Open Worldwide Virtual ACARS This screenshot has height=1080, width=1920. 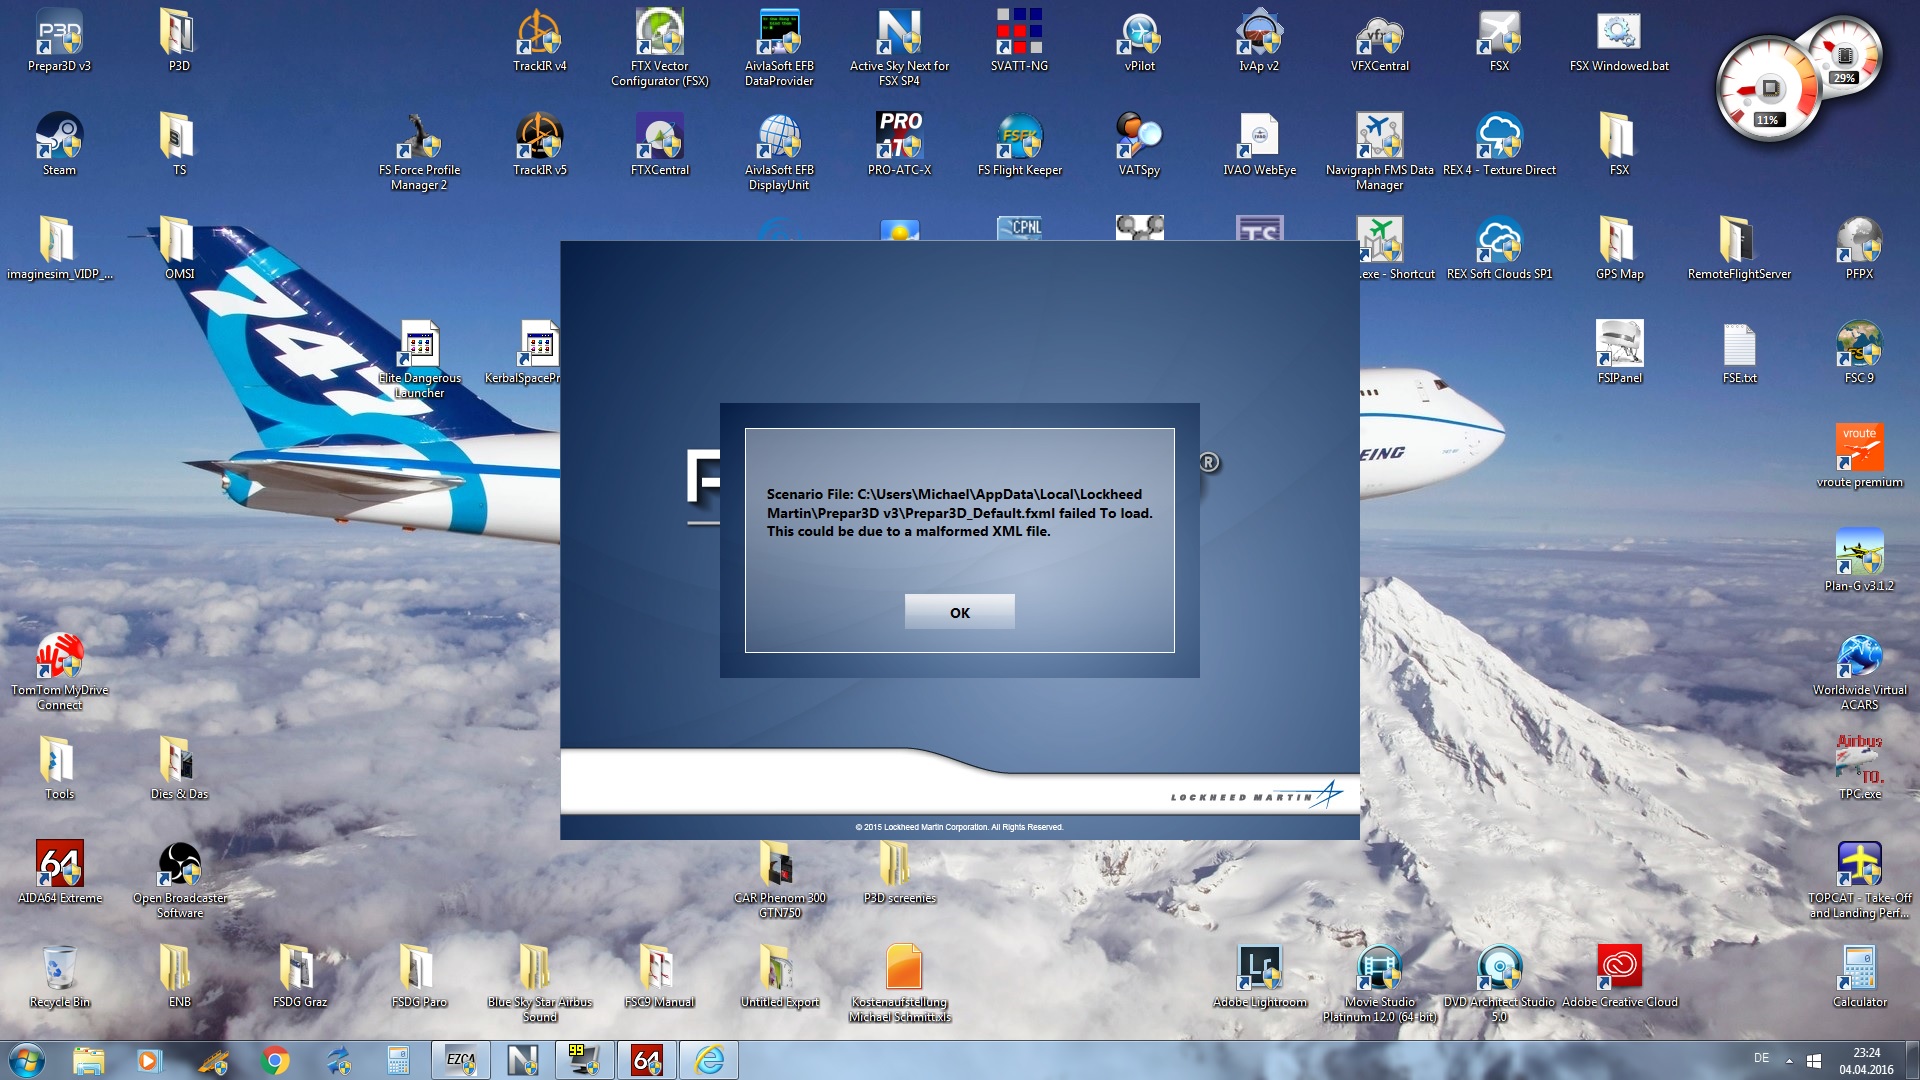point(1859,671)
